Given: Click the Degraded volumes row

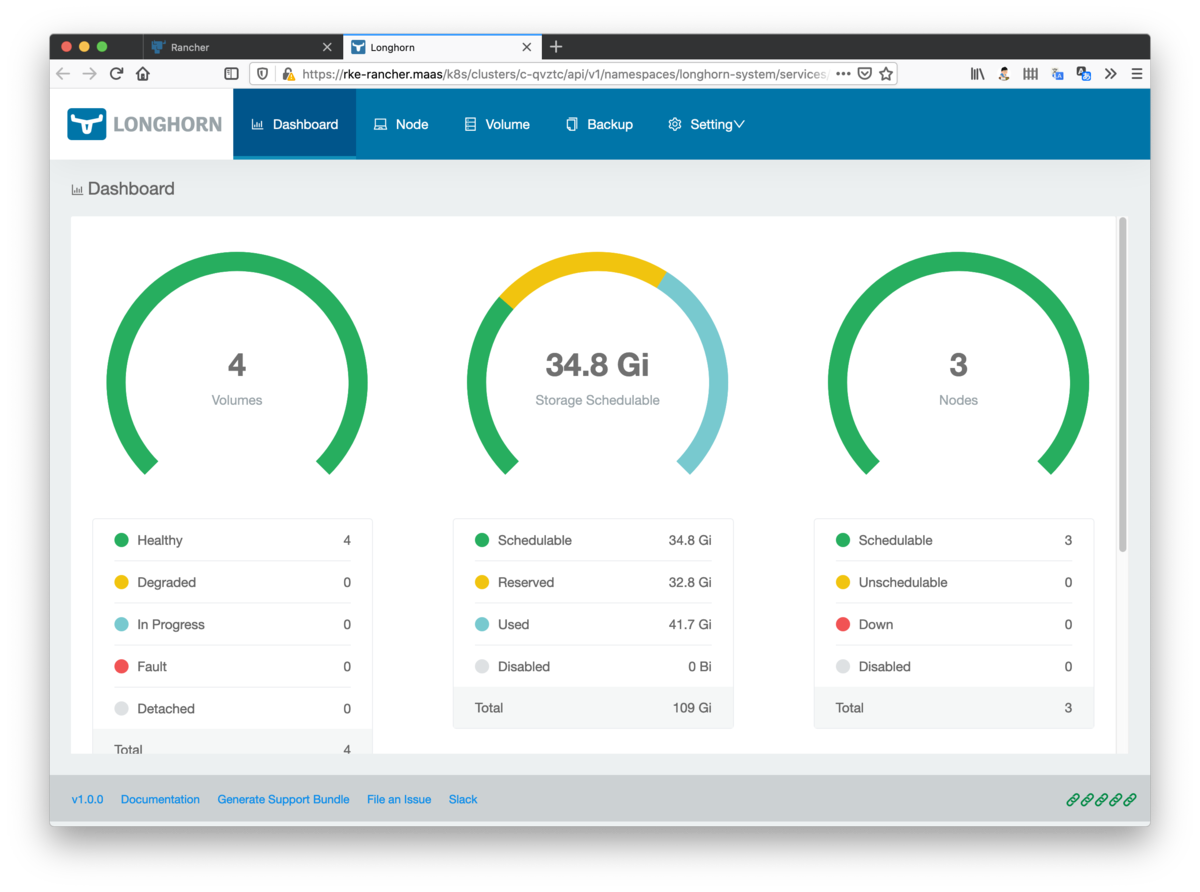Looking at the screenshot, I should coord(233,582).
